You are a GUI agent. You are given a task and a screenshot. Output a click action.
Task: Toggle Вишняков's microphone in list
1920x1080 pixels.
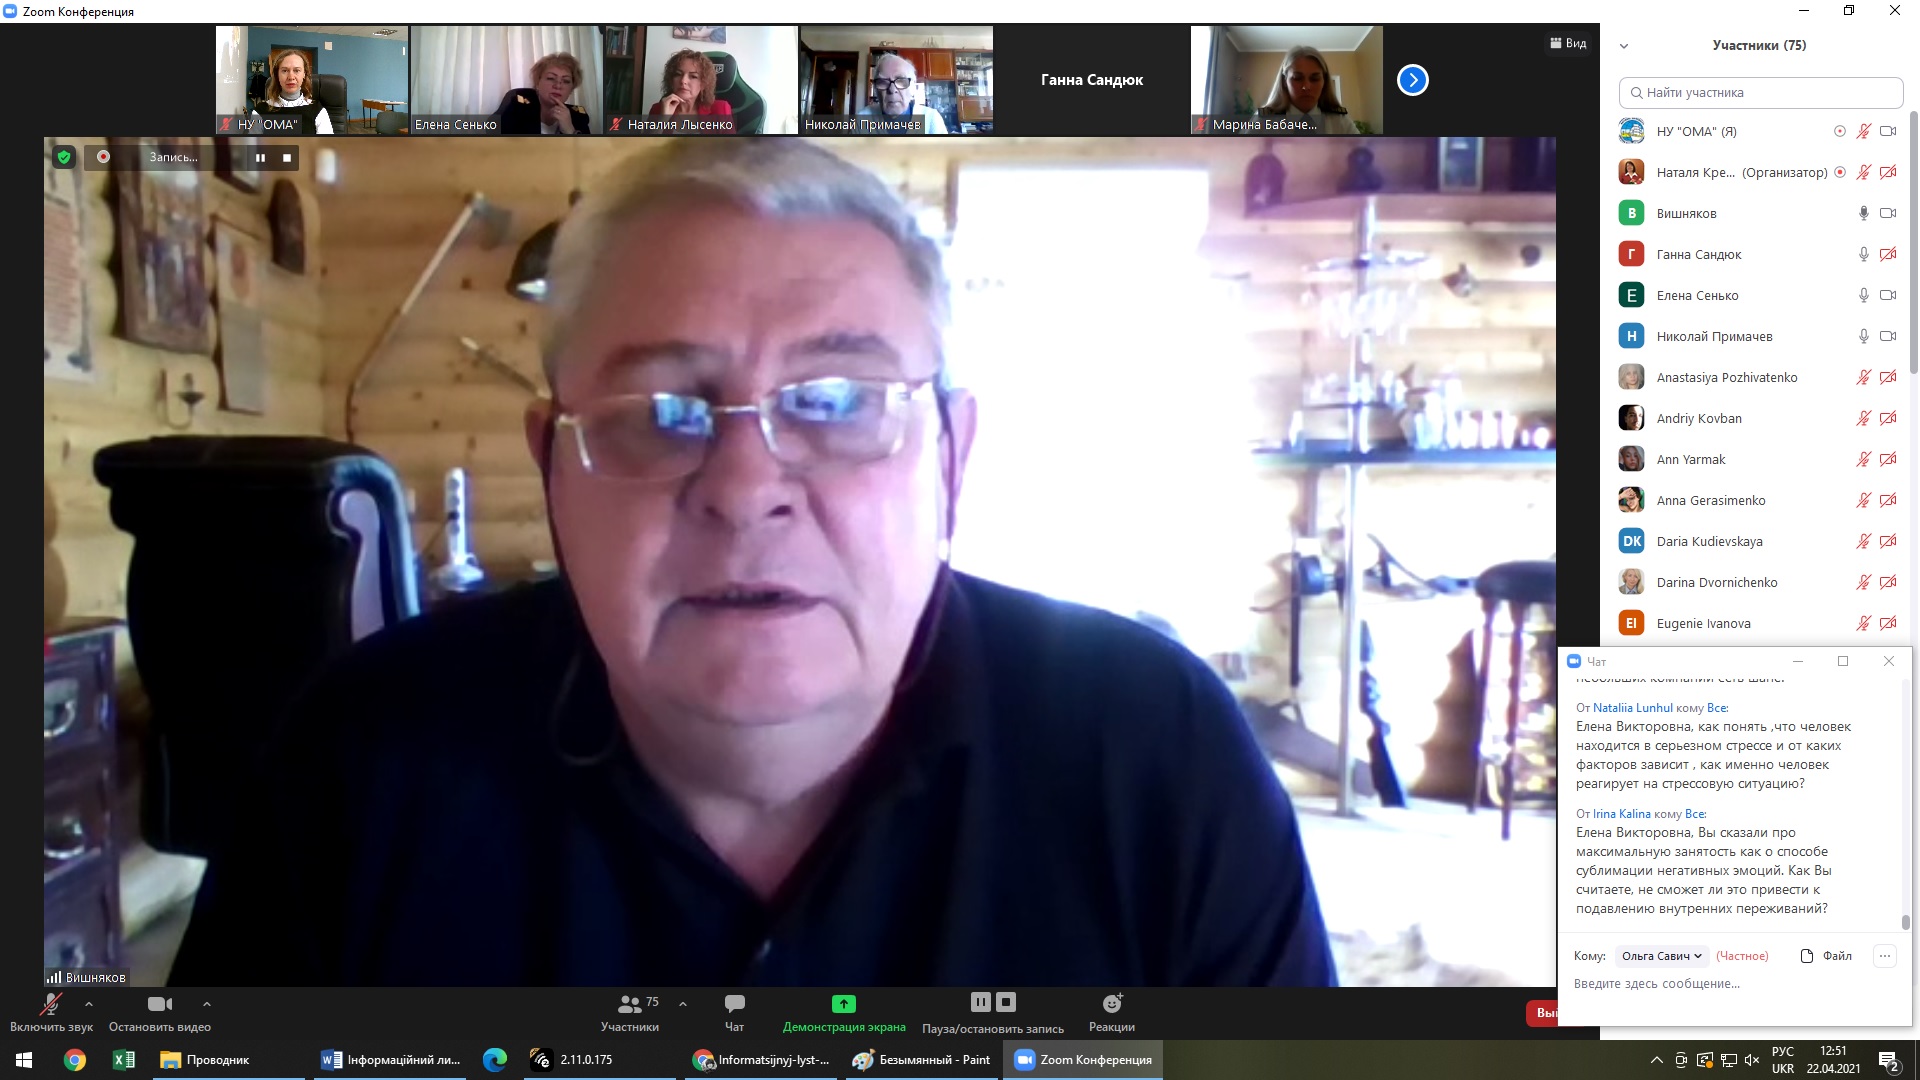1863,213
